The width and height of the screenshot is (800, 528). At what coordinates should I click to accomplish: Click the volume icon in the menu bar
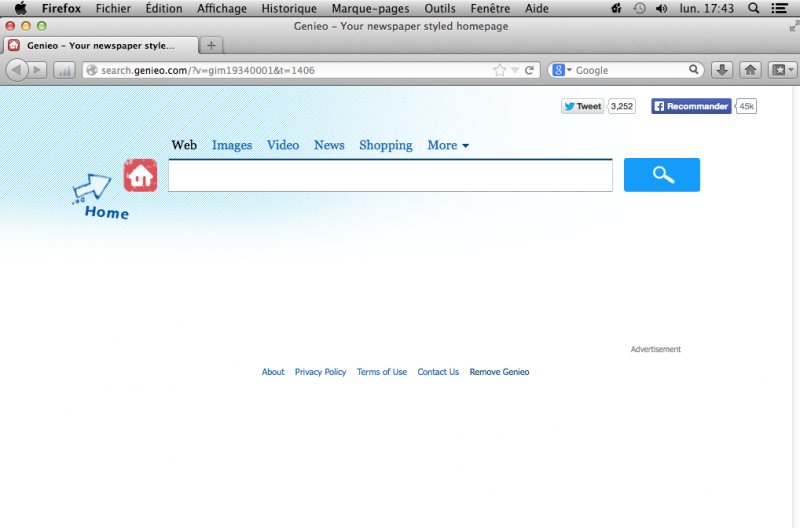click(x=661, y=8)
